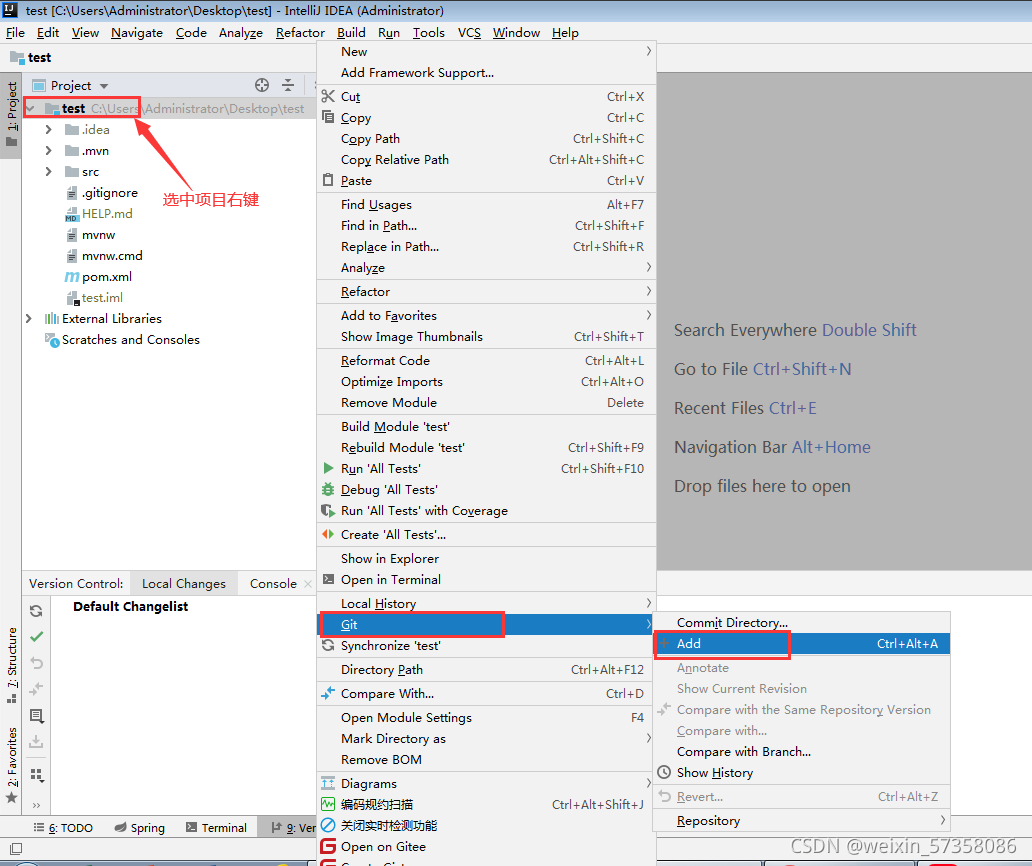The width and height of the screenshot is (1032, 866).
Task: Click the Run with Coverage shield icon
Action: pyautogui.click(x=328, y=510)
